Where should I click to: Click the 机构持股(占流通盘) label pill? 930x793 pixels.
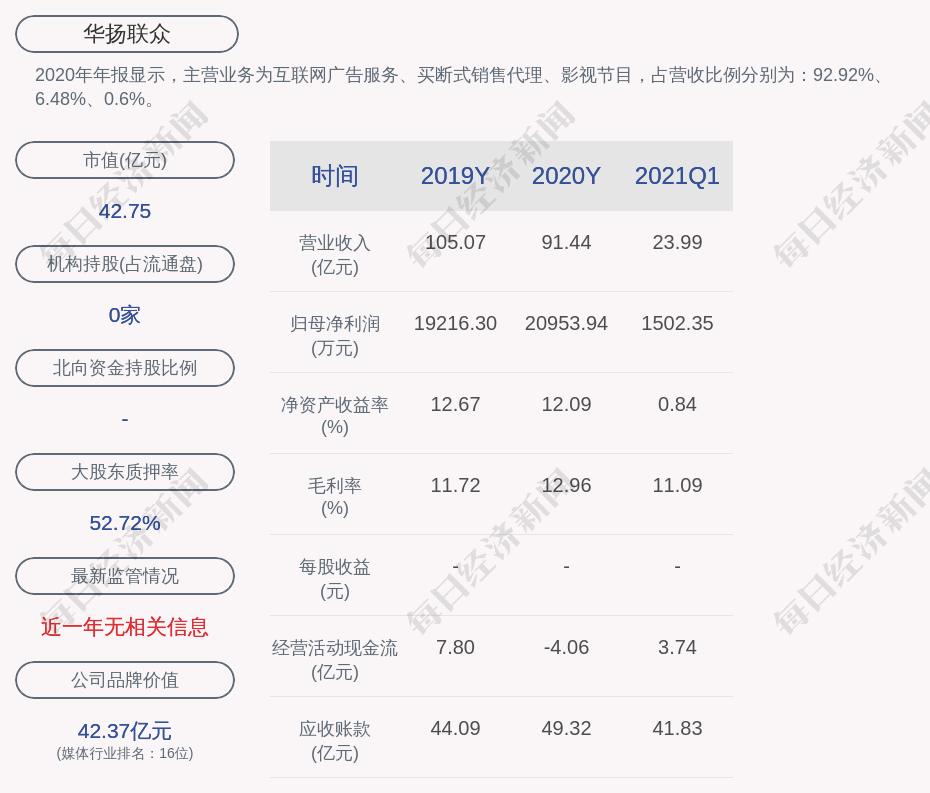point(125,264)
